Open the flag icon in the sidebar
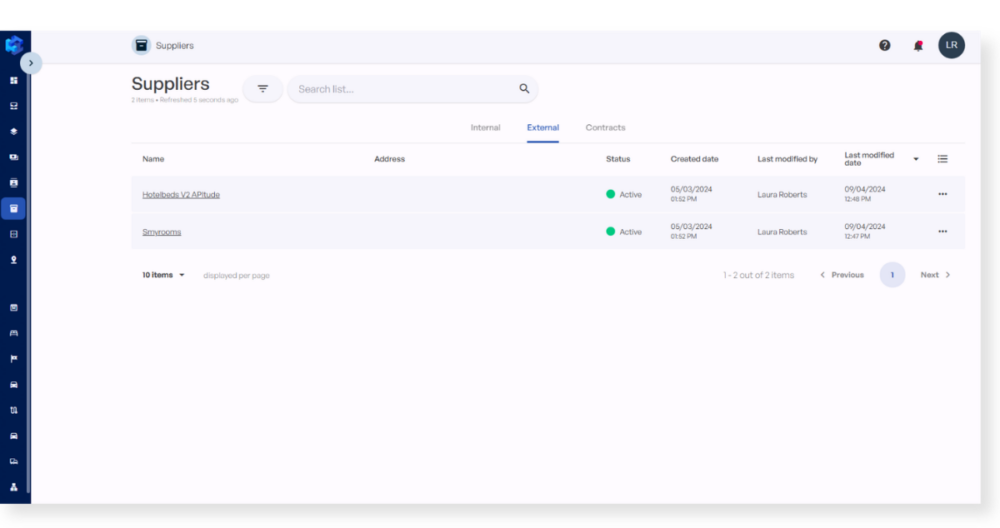The height and width of the screenshot is (528, 1000). [x=14, y=358]
